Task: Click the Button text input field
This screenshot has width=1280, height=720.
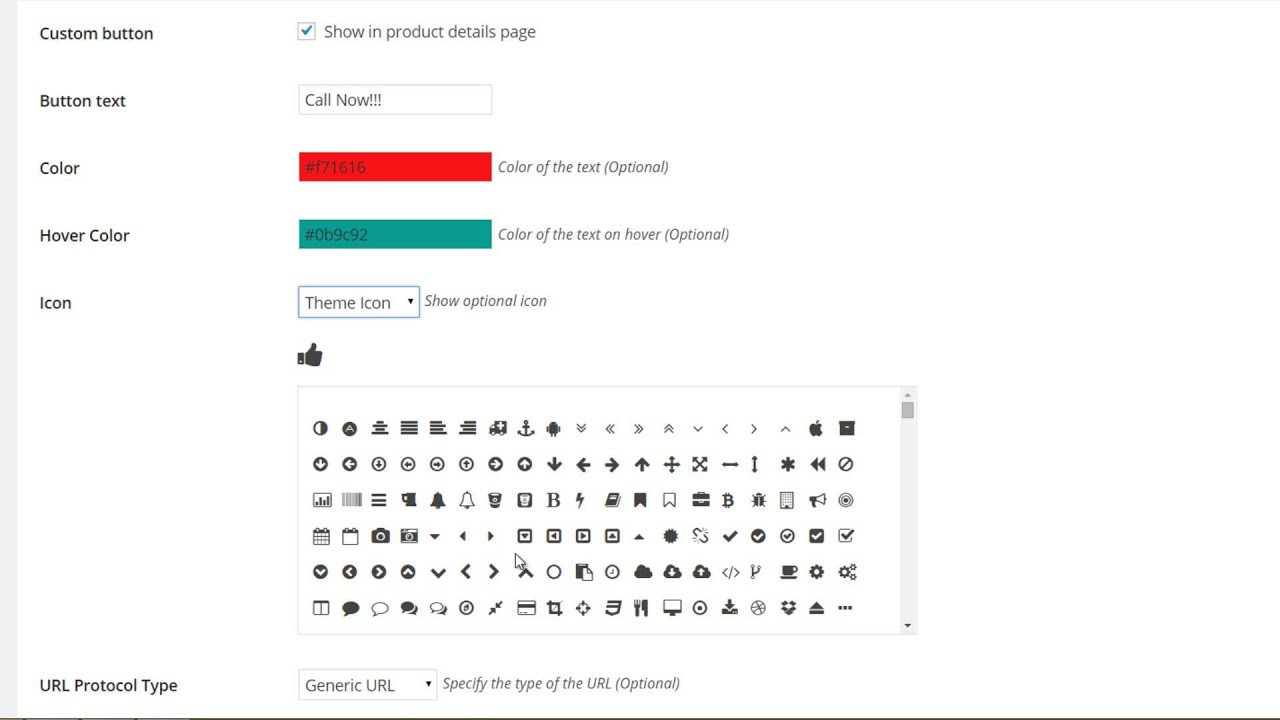Action: 395,100
